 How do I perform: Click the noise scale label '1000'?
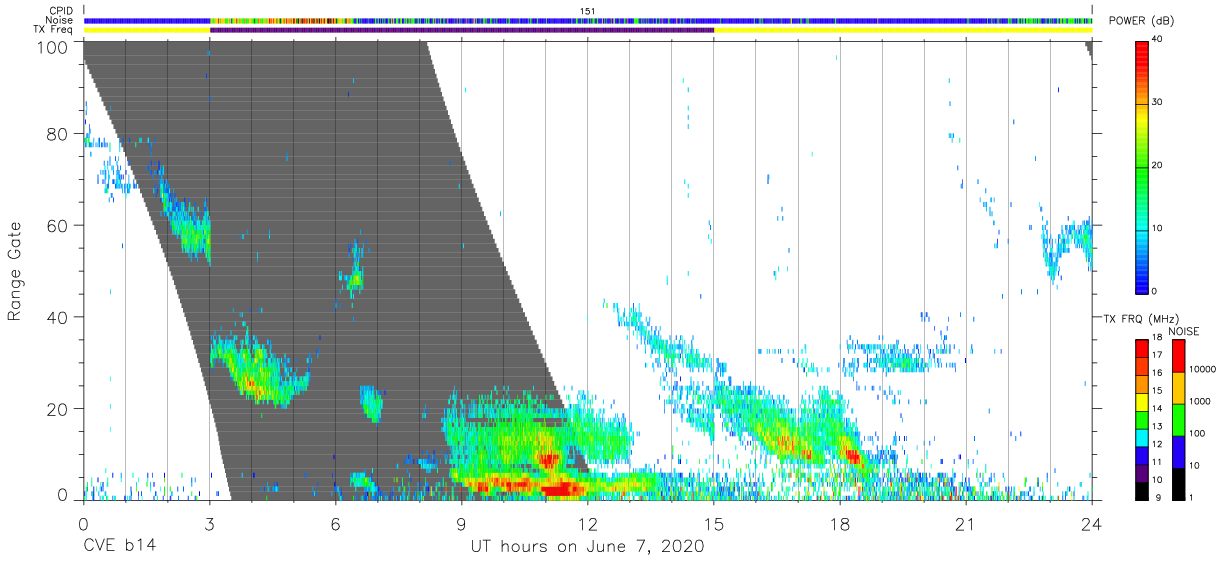[1201, 402]
